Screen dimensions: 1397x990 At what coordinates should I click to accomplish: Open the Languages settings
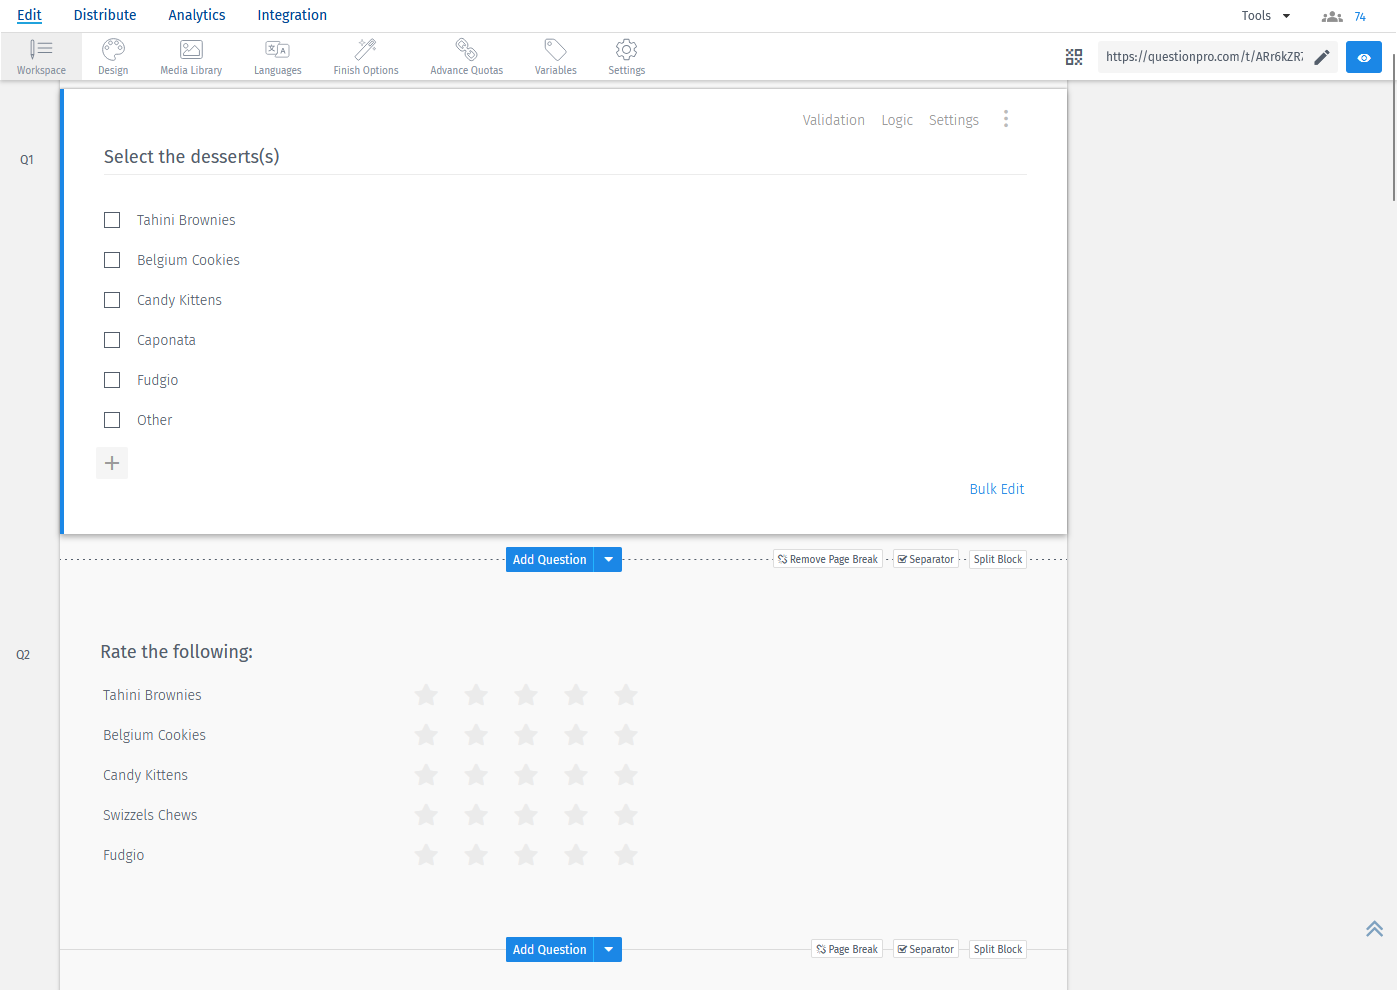277,55
